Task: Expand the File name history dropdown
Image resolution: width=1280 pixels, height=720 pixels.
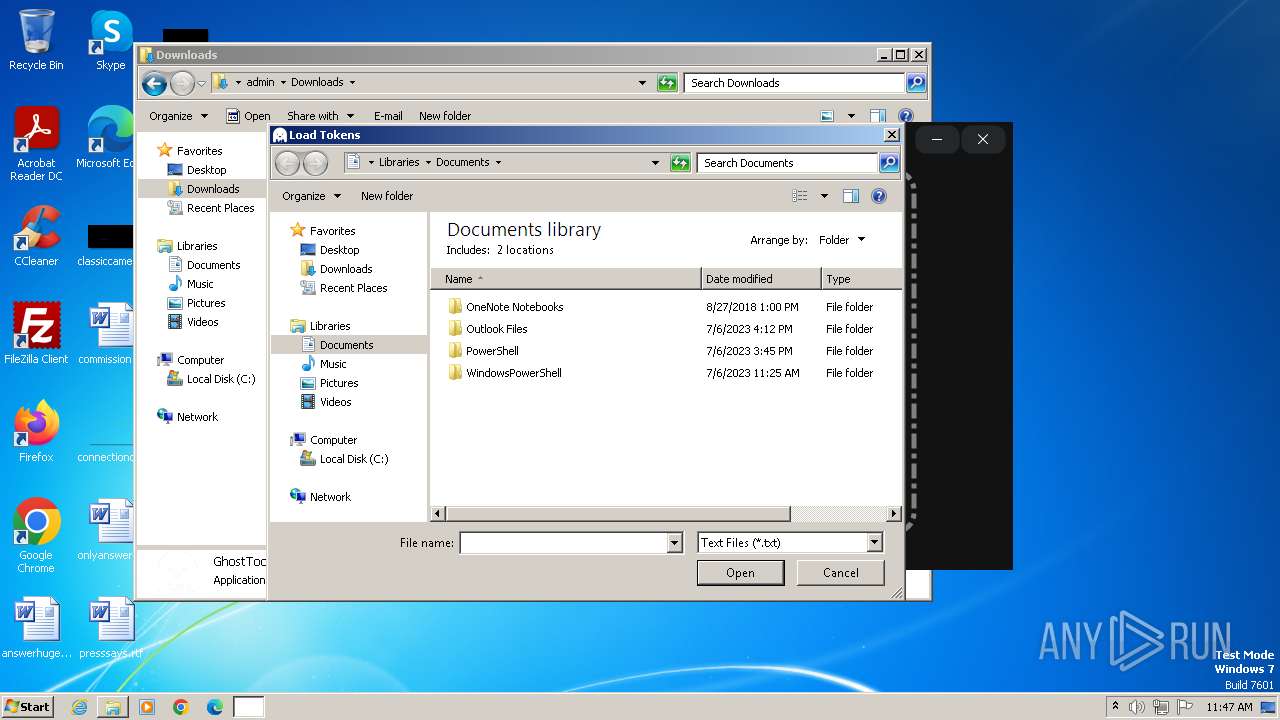Action: click(x=674, y=543)
